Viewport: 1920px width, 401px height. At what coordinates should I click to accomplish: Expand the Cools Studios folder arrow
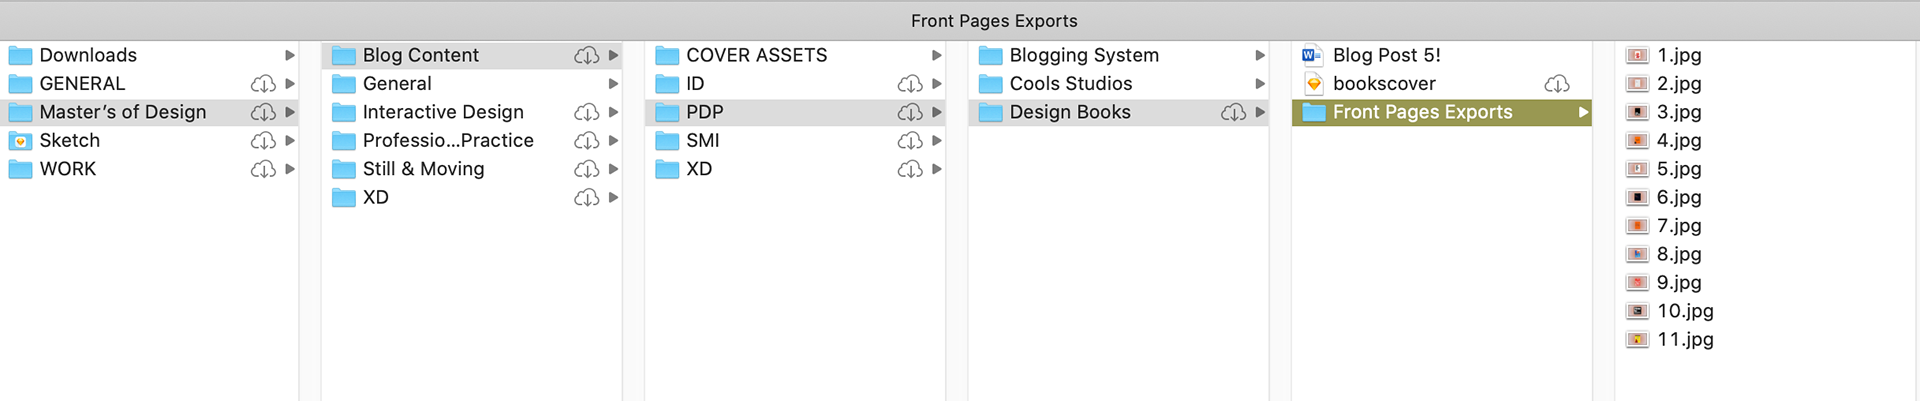1260,84
